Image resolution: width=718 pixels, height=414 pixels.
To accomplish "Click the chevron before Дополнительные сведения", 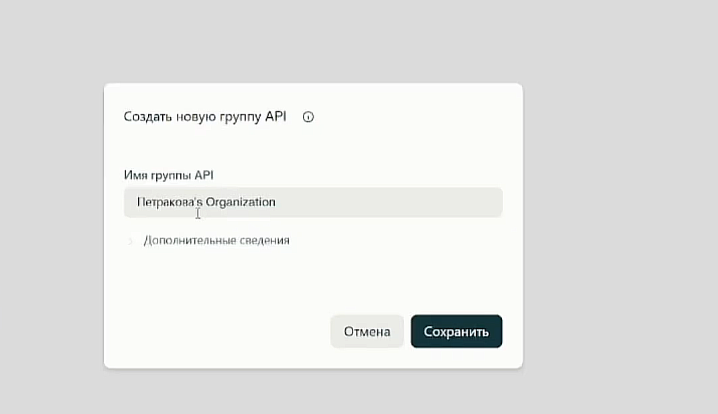I will (131, 241).
